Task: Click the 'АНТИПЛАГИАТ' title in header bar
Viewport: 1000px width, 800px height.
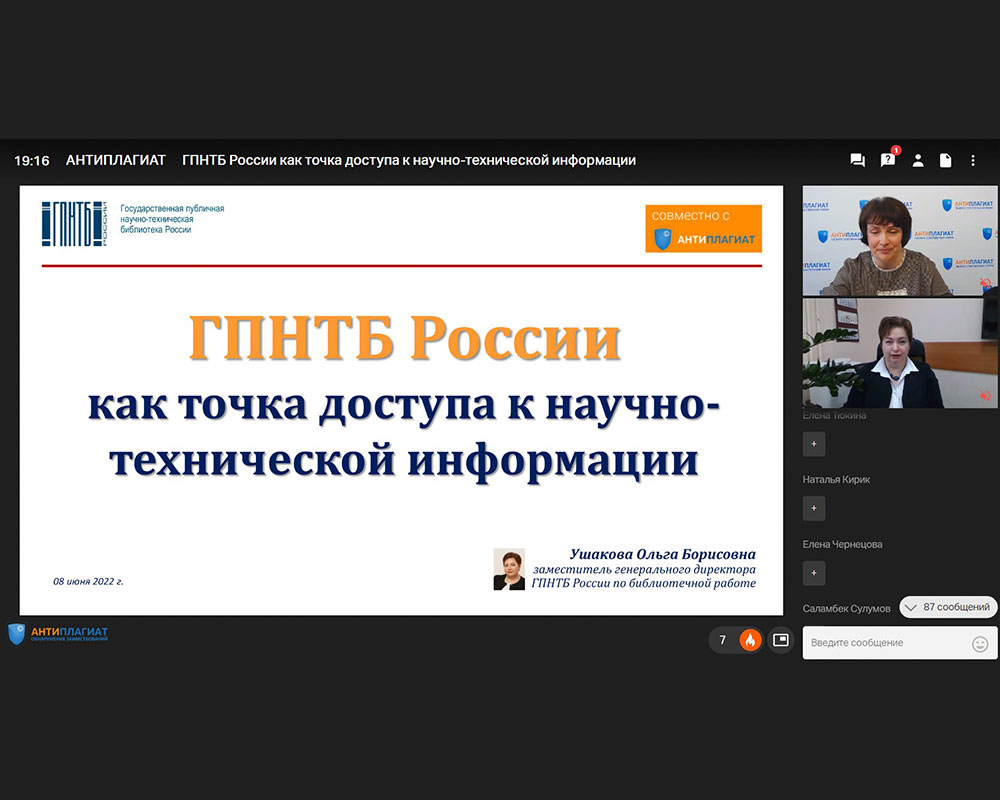Action: [115, 160]
